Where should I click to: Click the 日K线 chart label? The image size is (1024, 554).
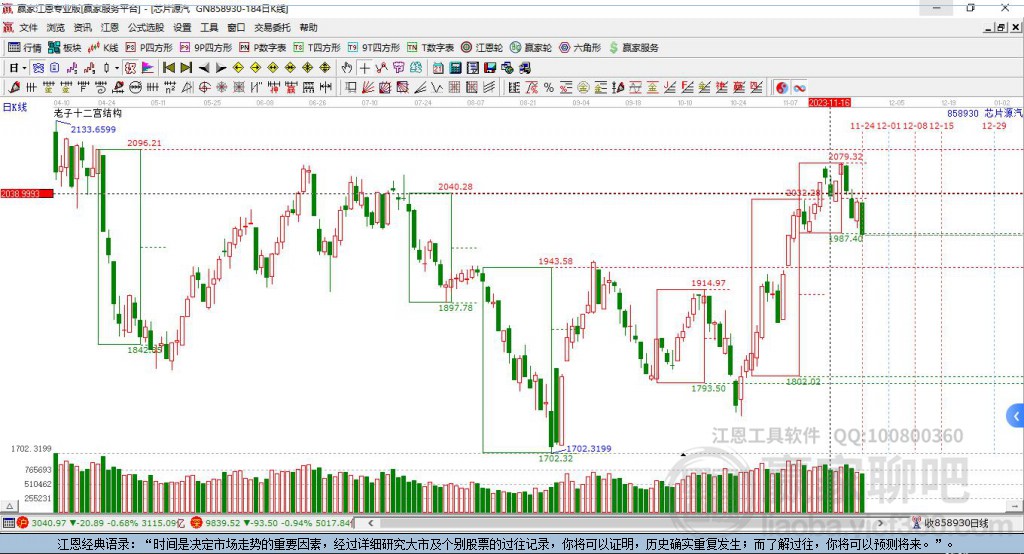(15, 107)
